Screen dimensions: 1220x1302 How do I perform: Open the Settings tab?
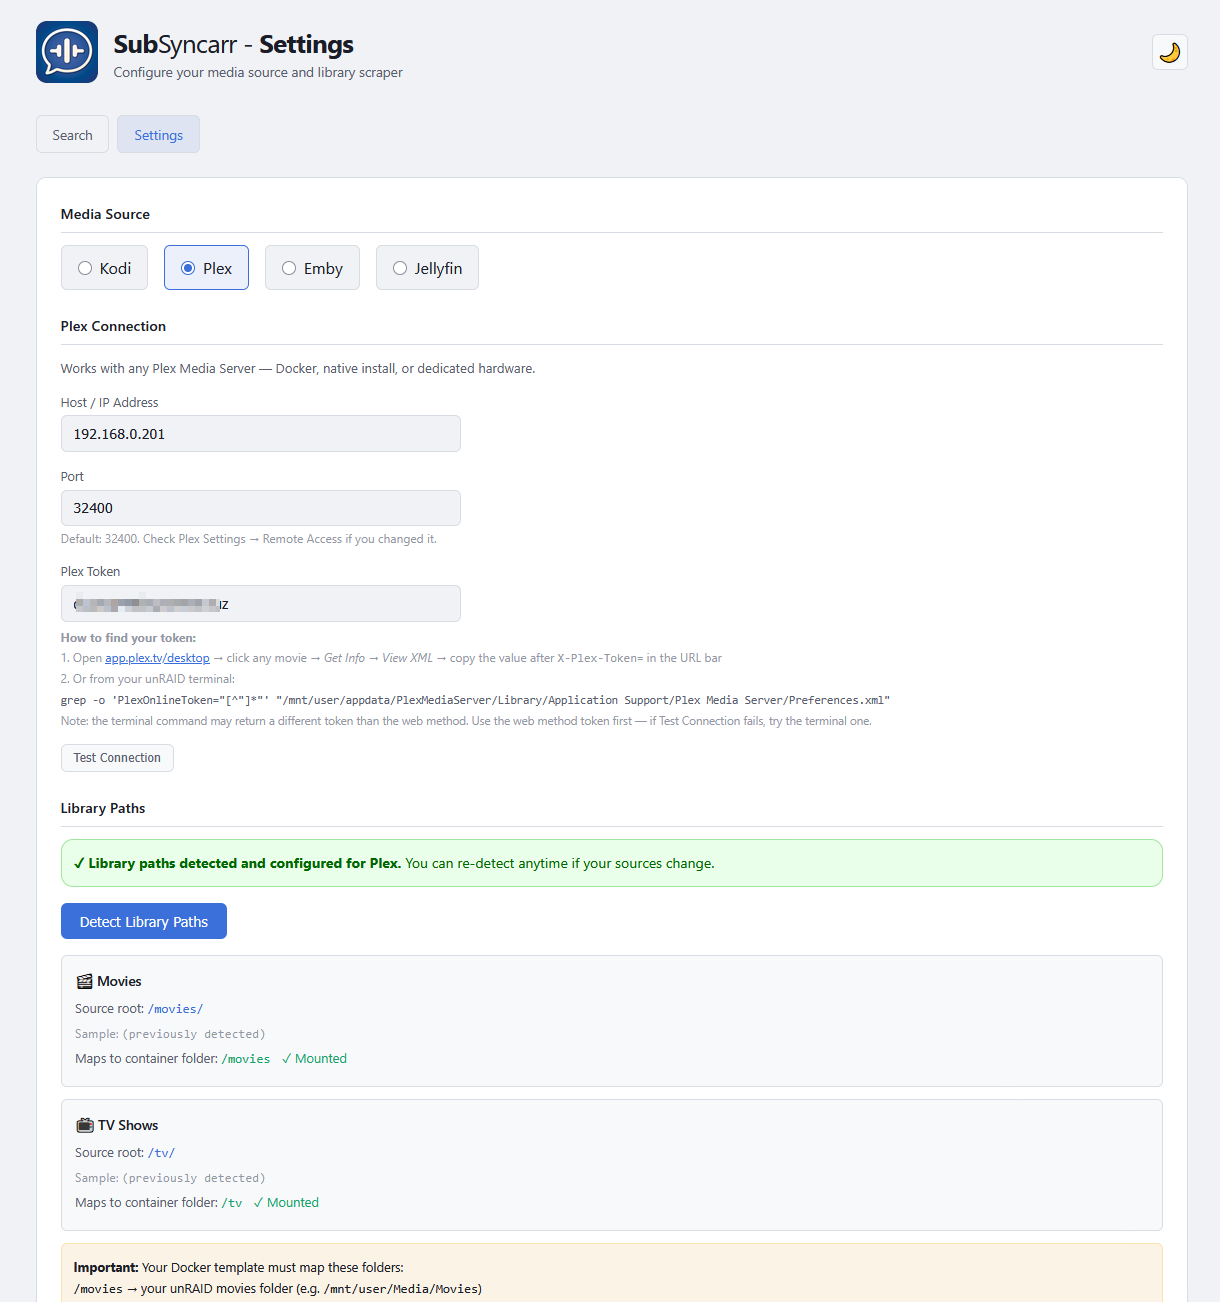(x=158, y=135)
